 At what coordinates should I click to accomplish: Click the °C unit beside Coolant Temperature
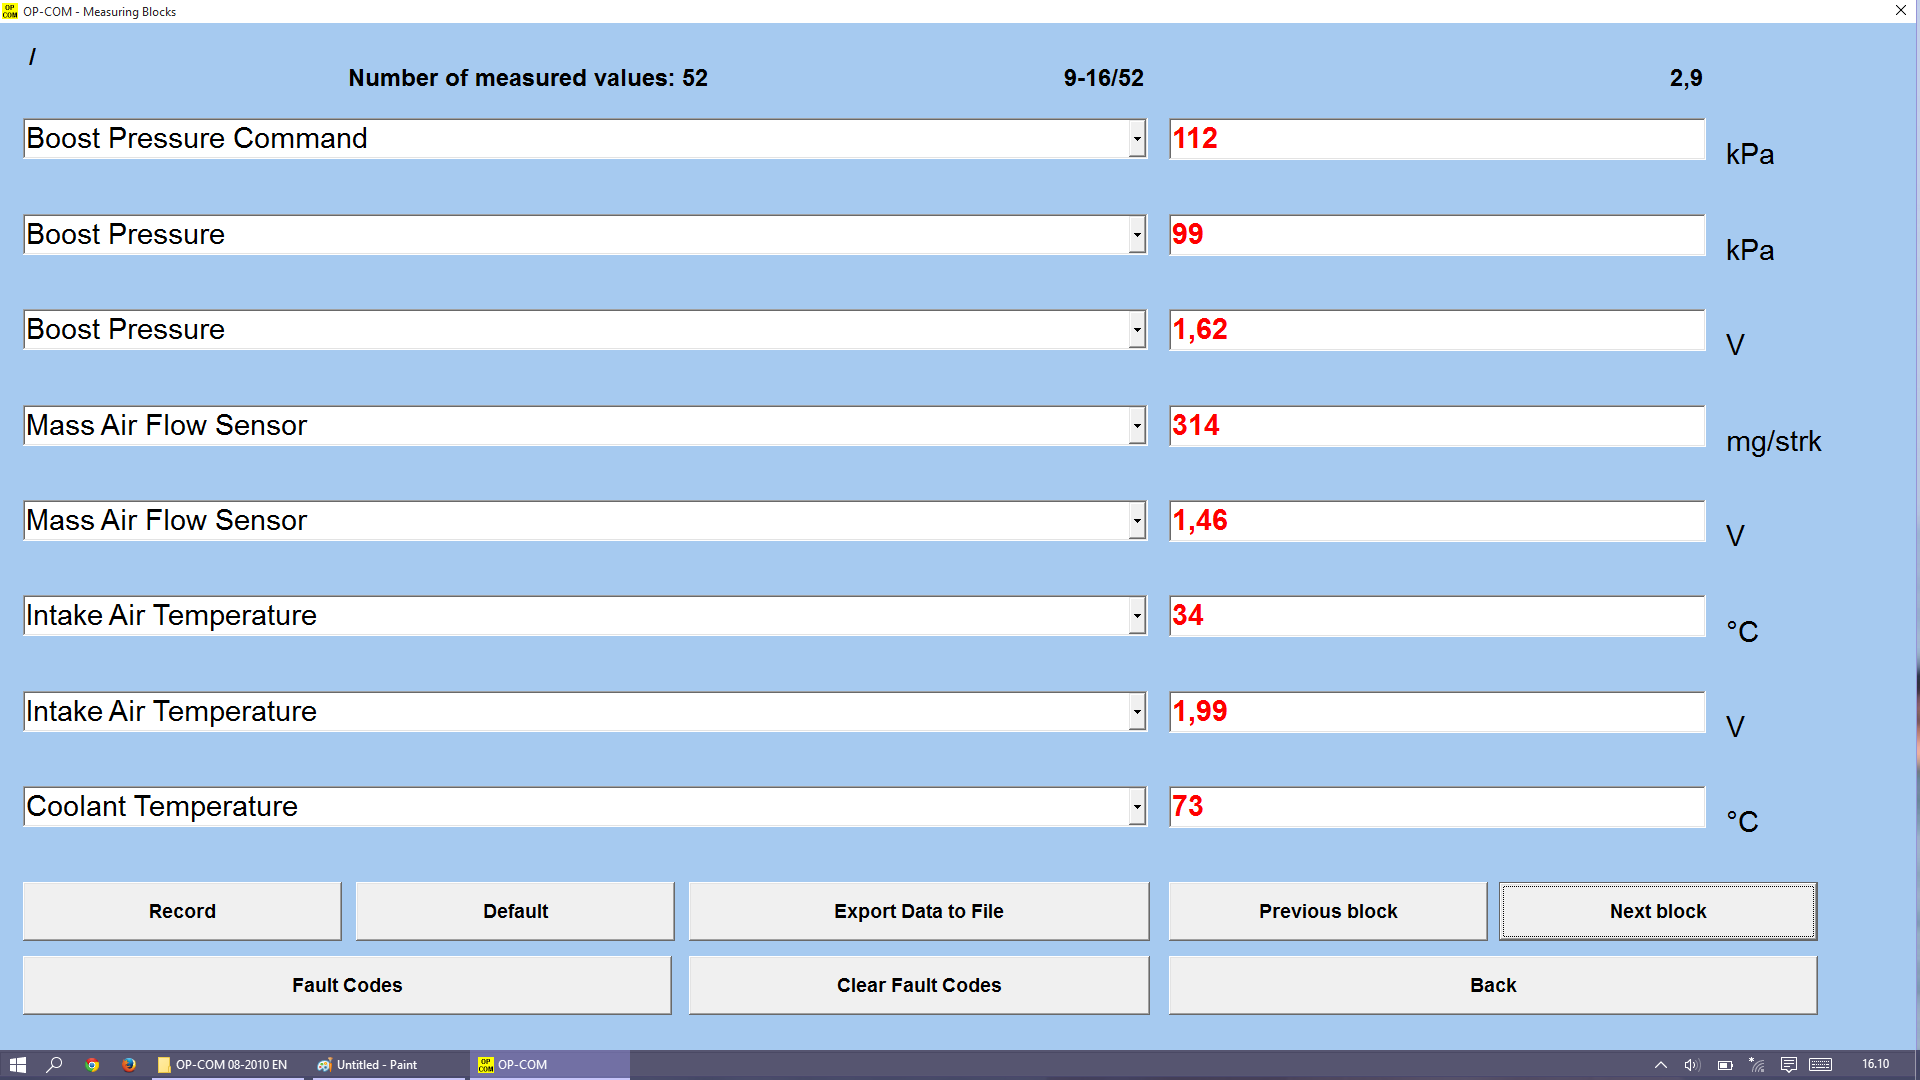(x=1742, y=822)
